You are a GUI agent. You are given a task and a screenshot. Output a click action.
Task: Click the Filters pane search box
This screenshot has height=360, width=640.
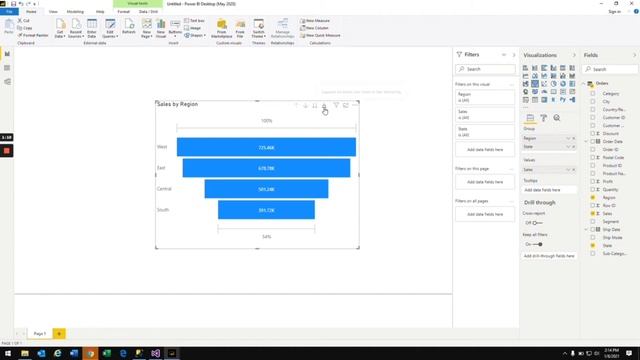coord(485,69)
